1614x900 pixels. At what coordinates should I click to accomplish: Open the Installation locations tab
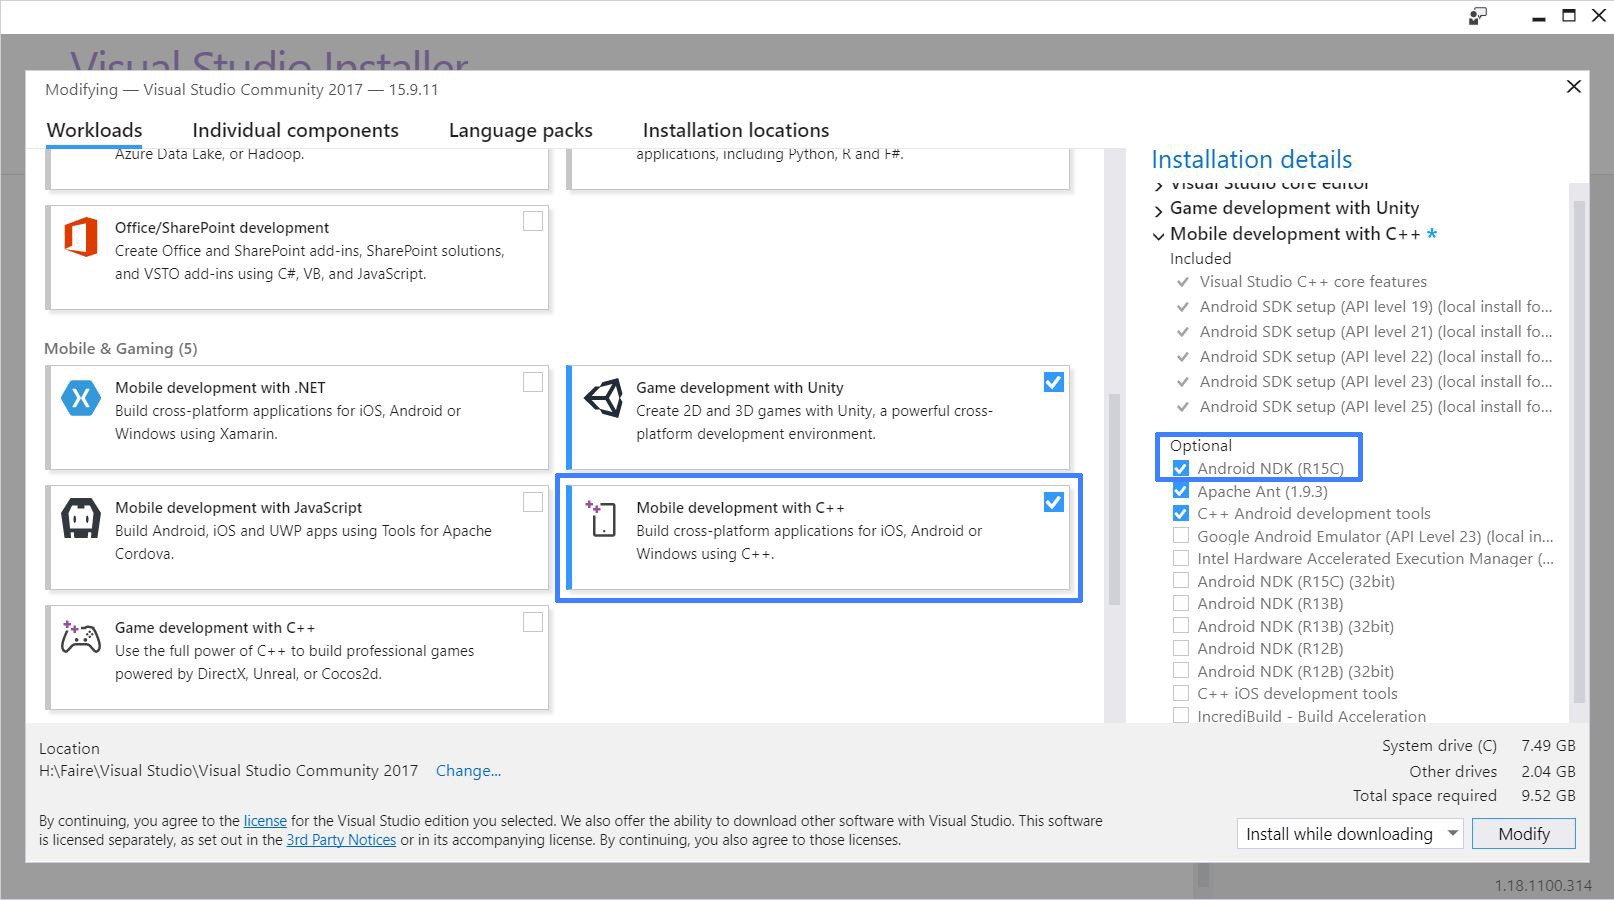736,130
